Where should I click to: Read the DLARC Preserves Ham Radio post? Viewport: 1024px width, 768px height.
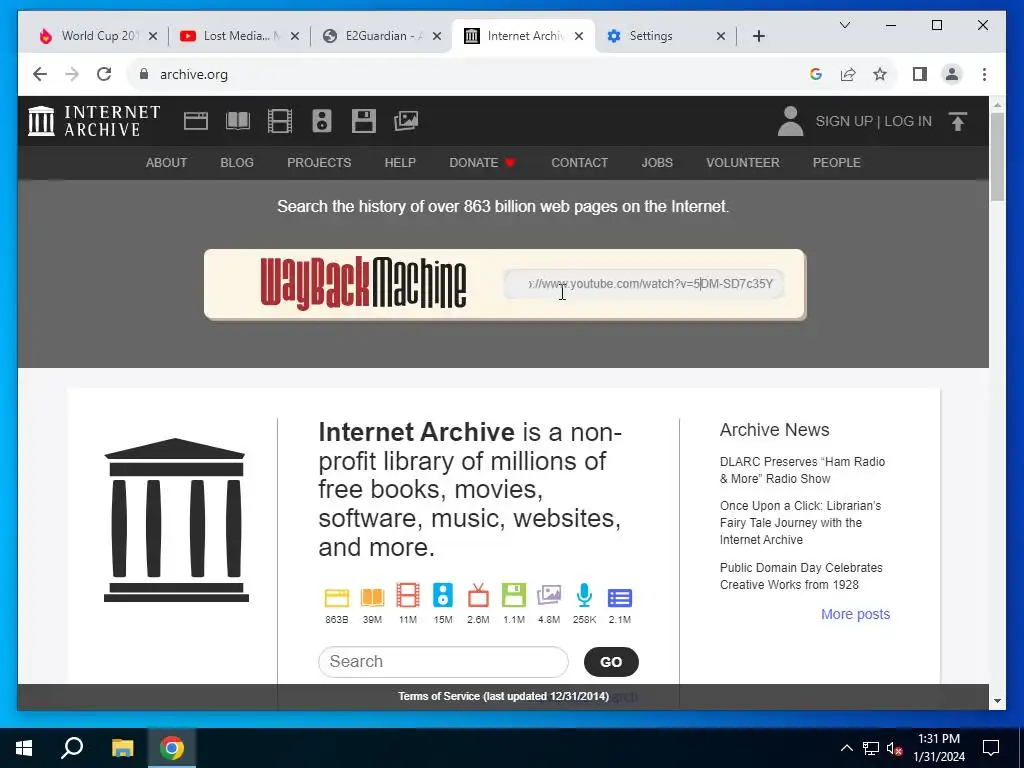tap(802, 470)
